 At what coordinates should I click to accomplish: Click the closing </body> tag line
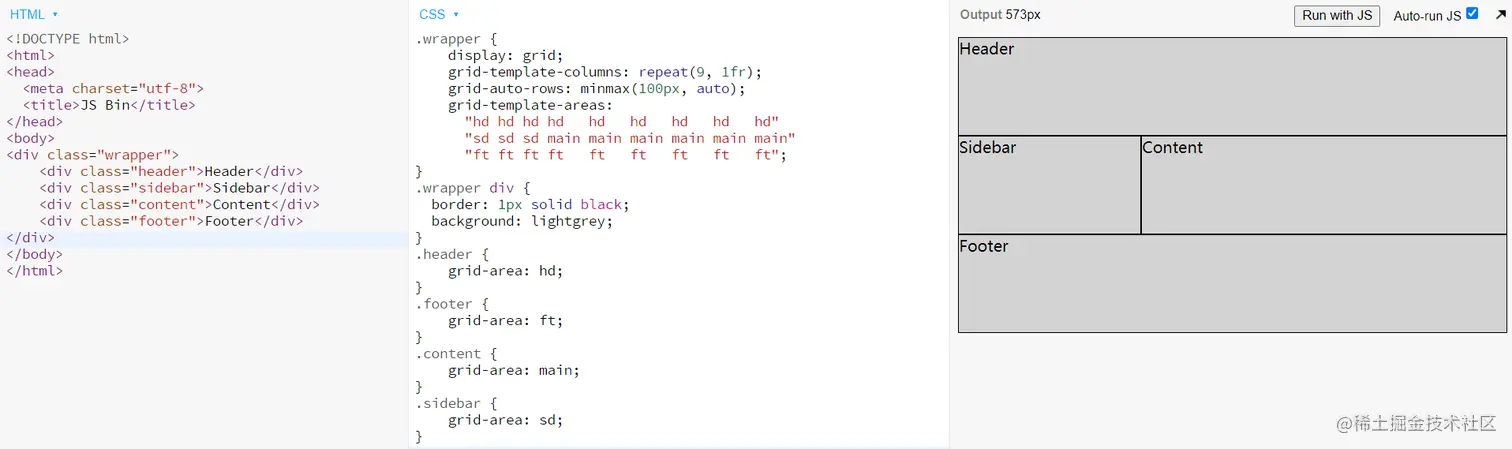(x=34, y=254)
